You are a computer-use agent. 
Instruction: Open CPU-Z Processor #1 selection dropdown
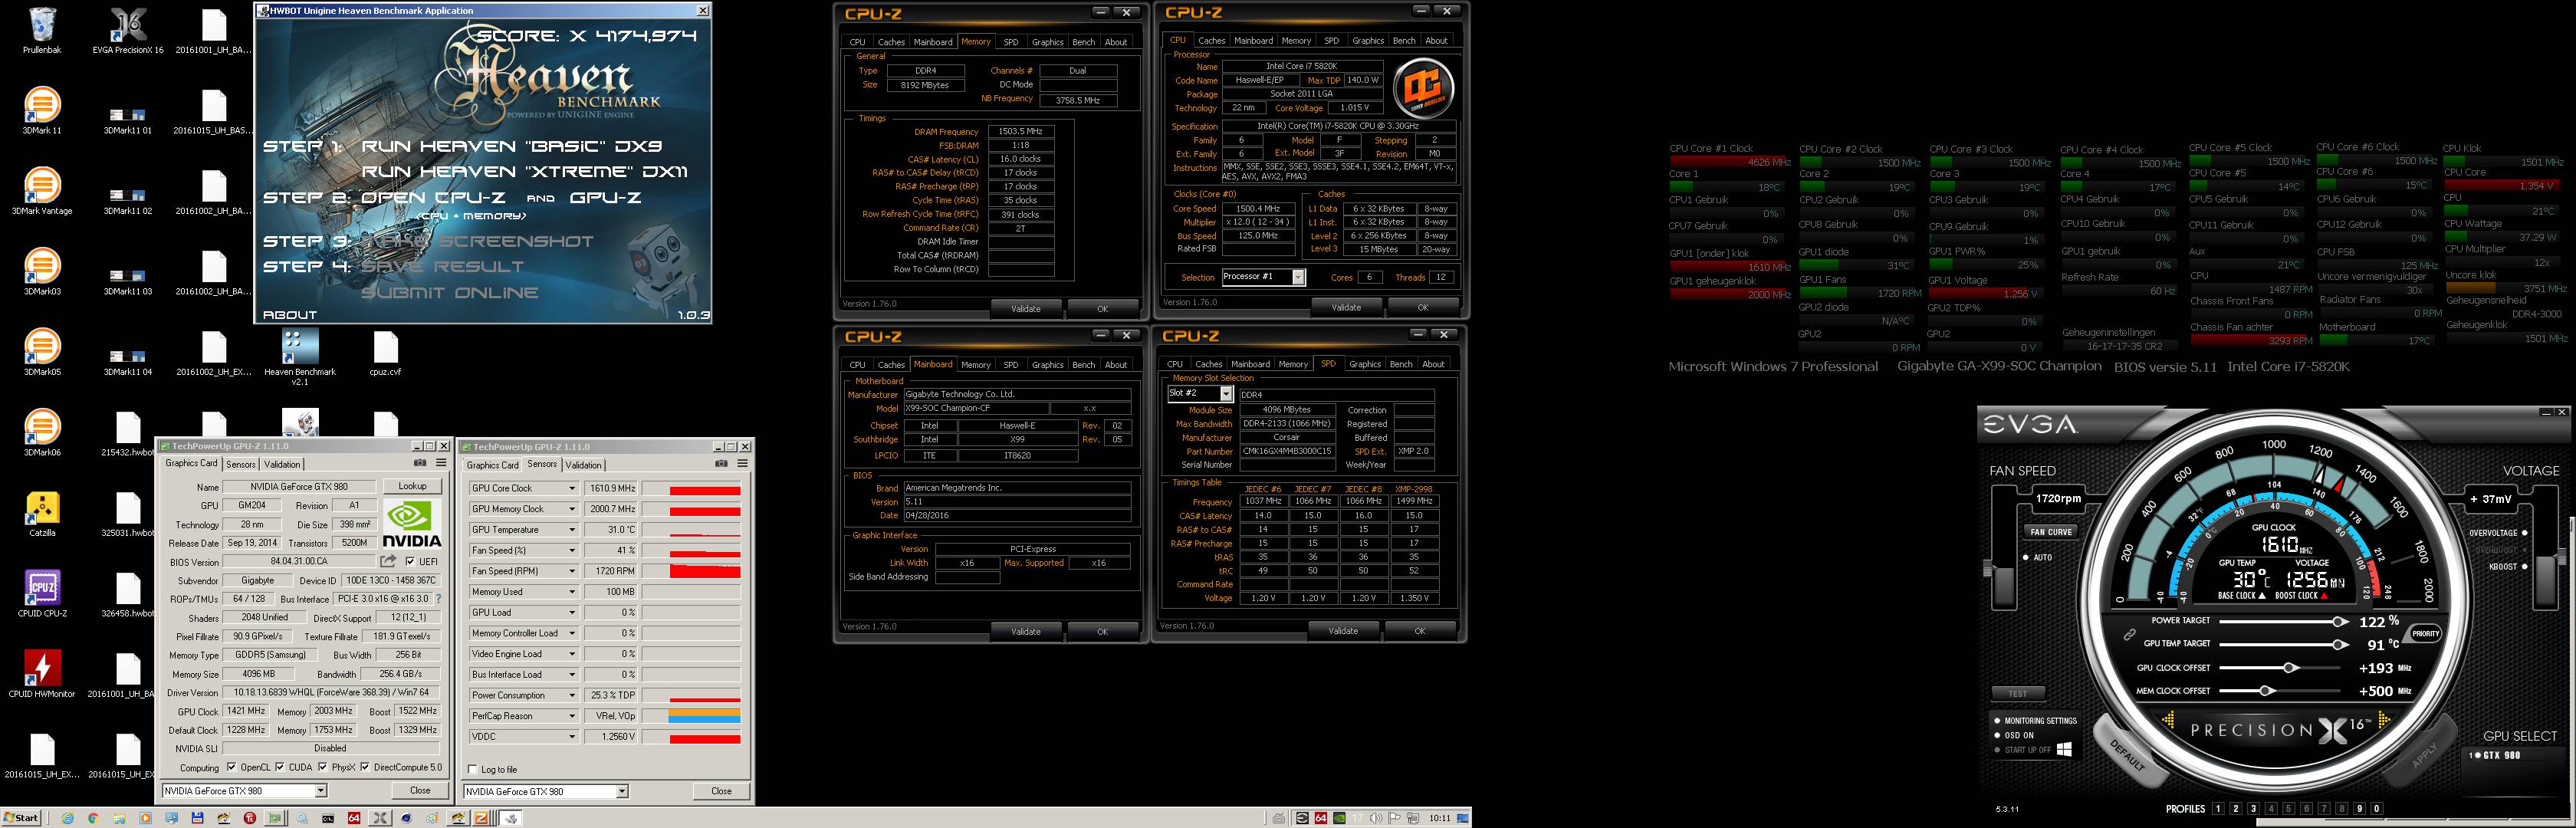pyautogui.click(x=1299, y=277)
